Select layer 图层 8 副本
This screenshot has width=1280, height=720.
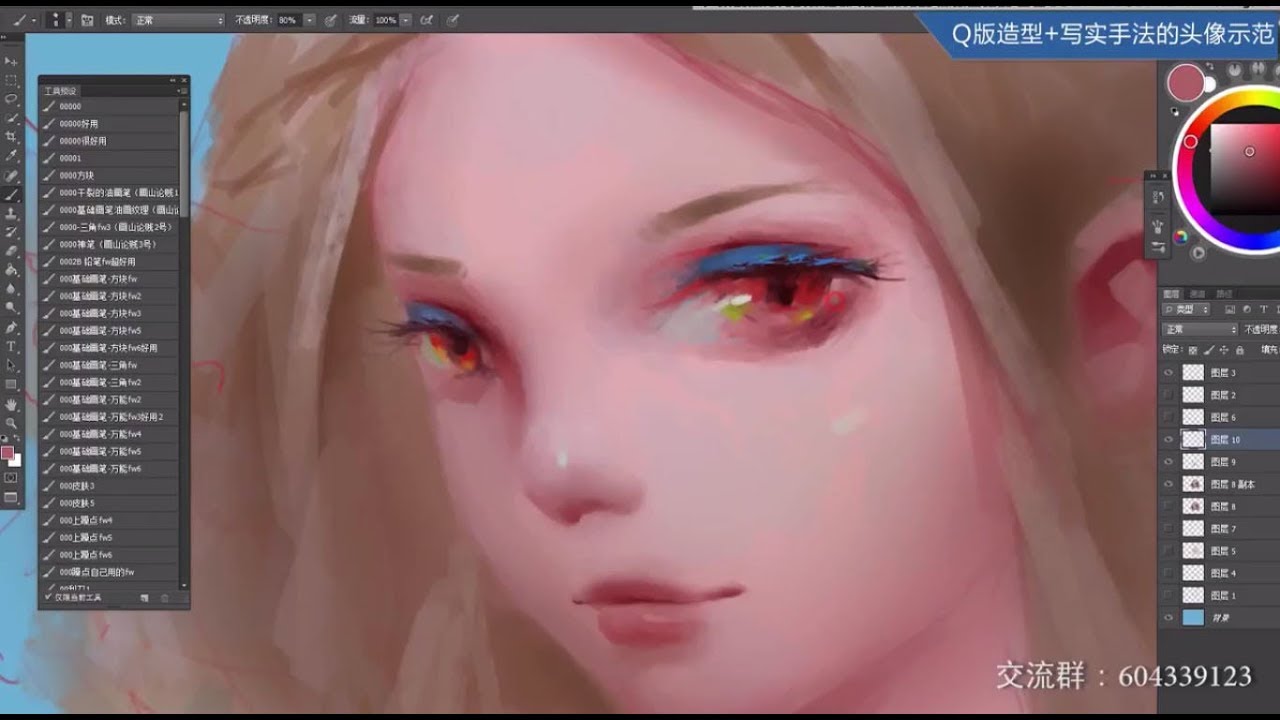coord(1230,484)
